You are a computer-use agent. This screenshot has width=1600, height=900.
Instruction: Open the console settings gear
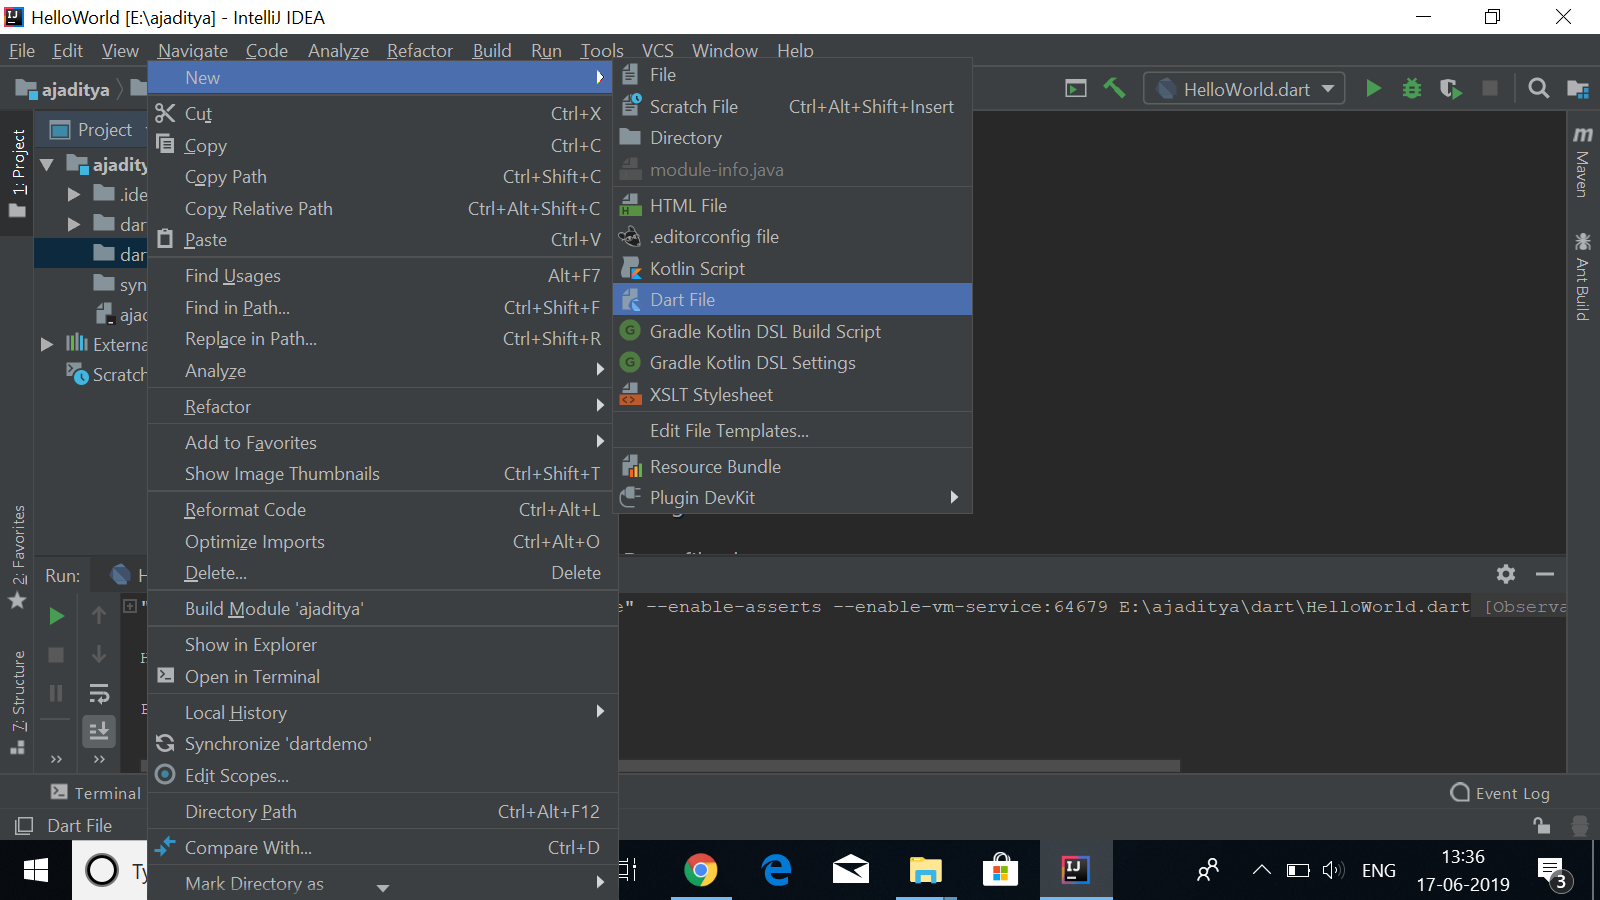pyautogui.click(x=1505, y=574)
